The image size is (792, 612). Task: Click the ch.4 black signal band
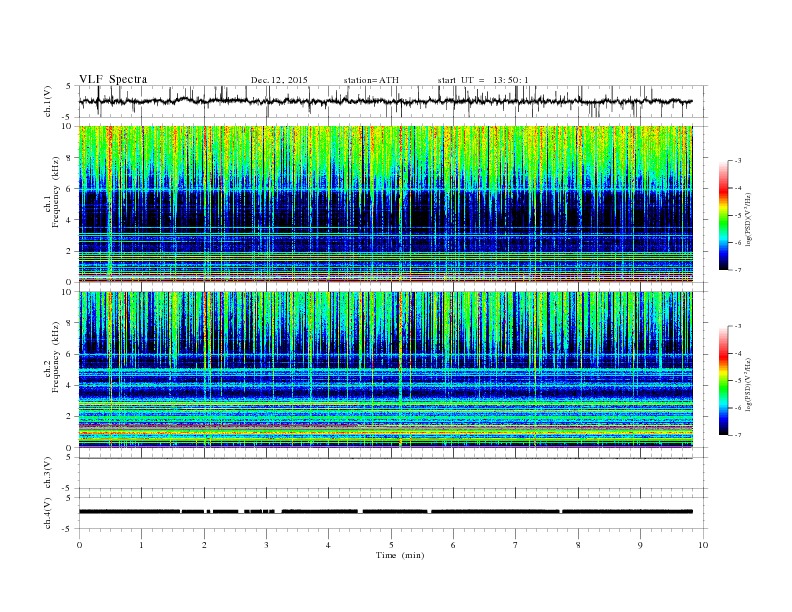point(386,512)
